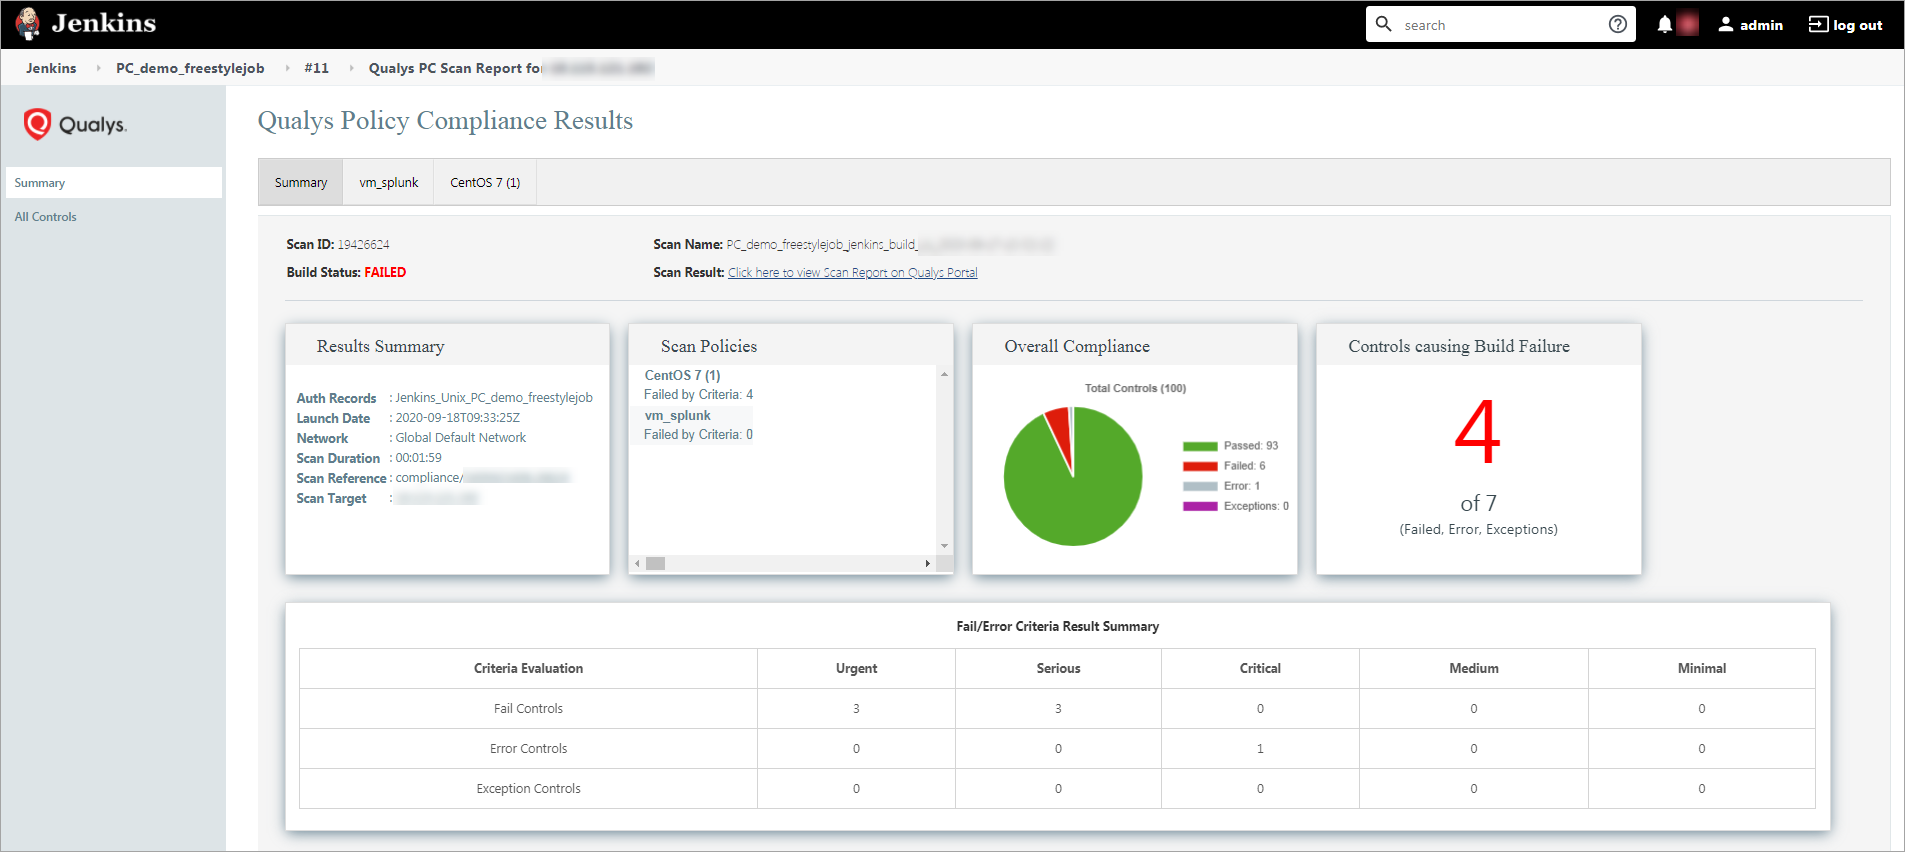Image resolution: width=1905 pixels, height=852 pixels.
Task: Click the Jenkins butler logo icon
Action: click(28, 24)
